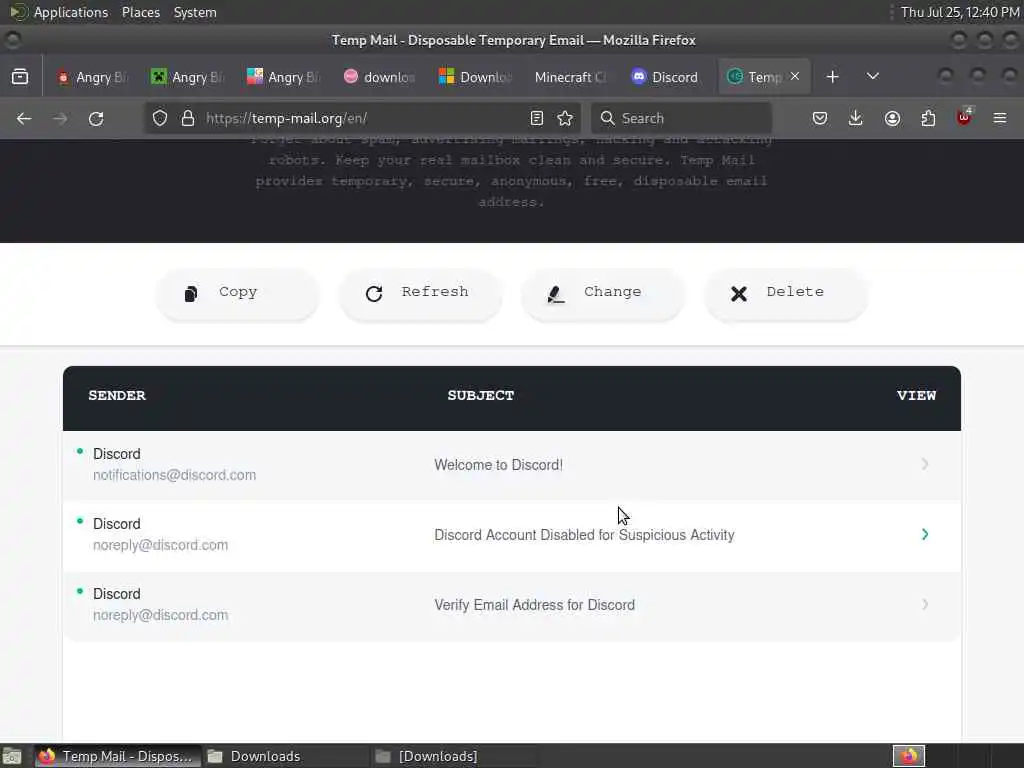Image resolution: width=1024 pixels, height=768 pixels.
Task: Click the show desktop icon in taskbar
Action: coord(12,756)
